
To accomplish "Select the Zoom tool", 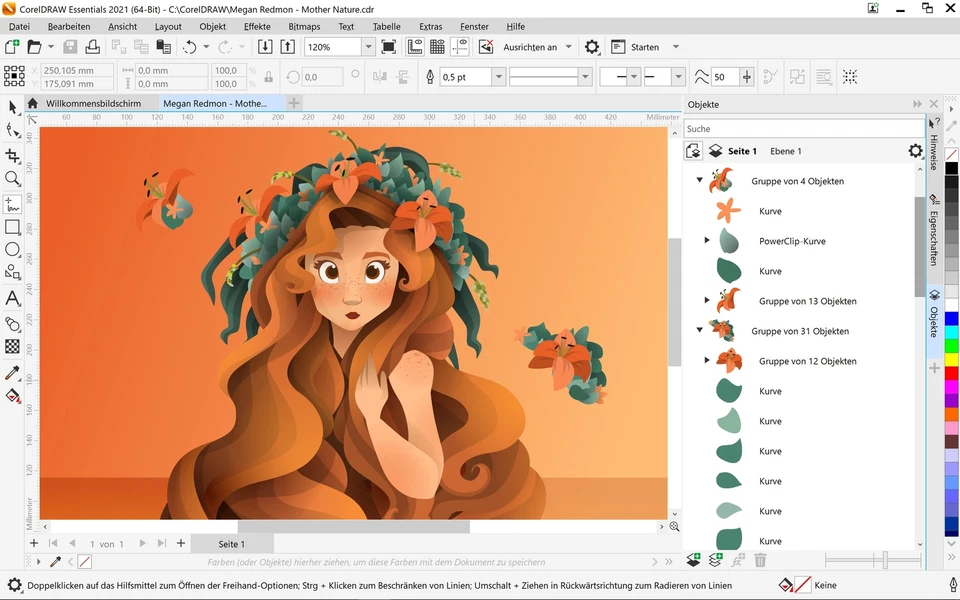I will (13, 180).
